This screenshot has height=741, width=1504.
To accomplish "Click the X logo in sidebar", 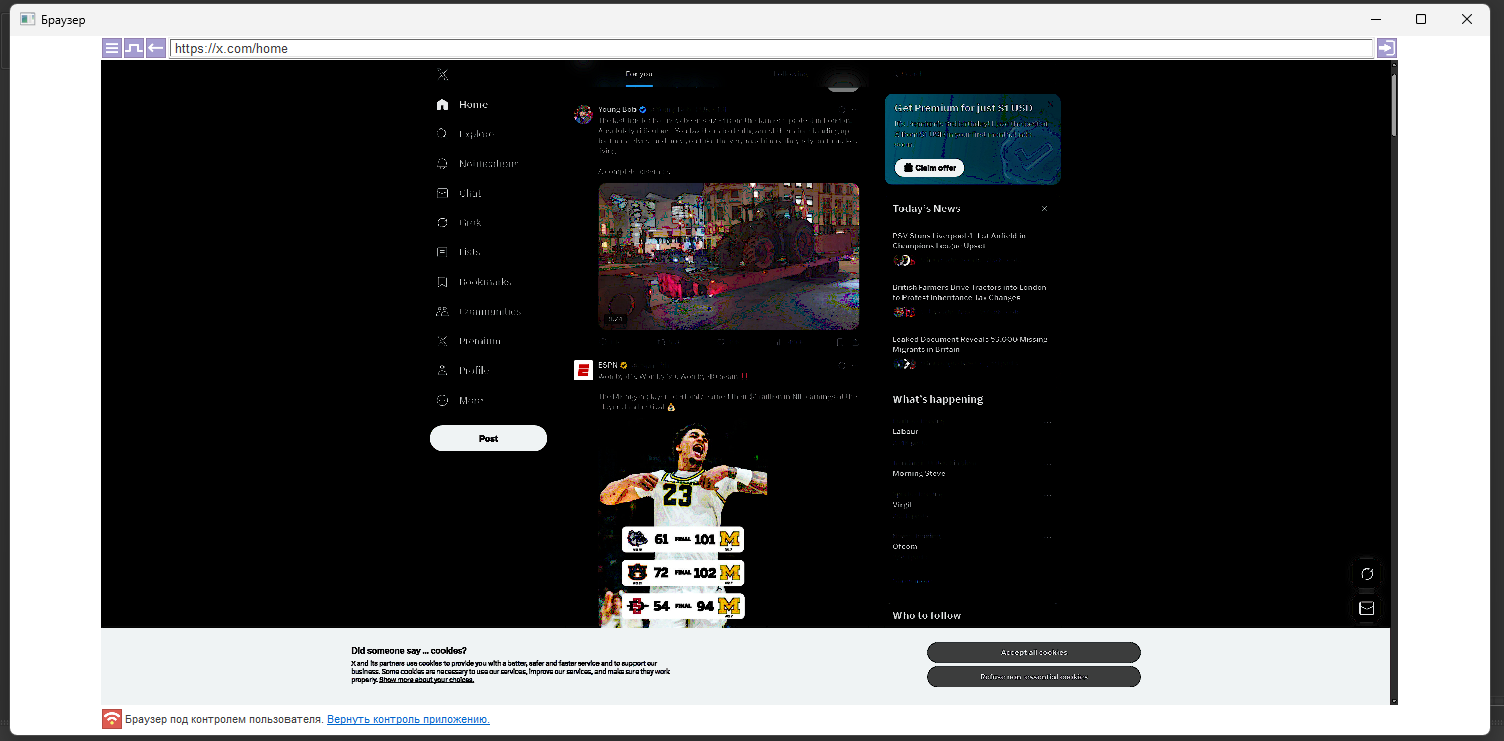I will (x=443, y=75).
